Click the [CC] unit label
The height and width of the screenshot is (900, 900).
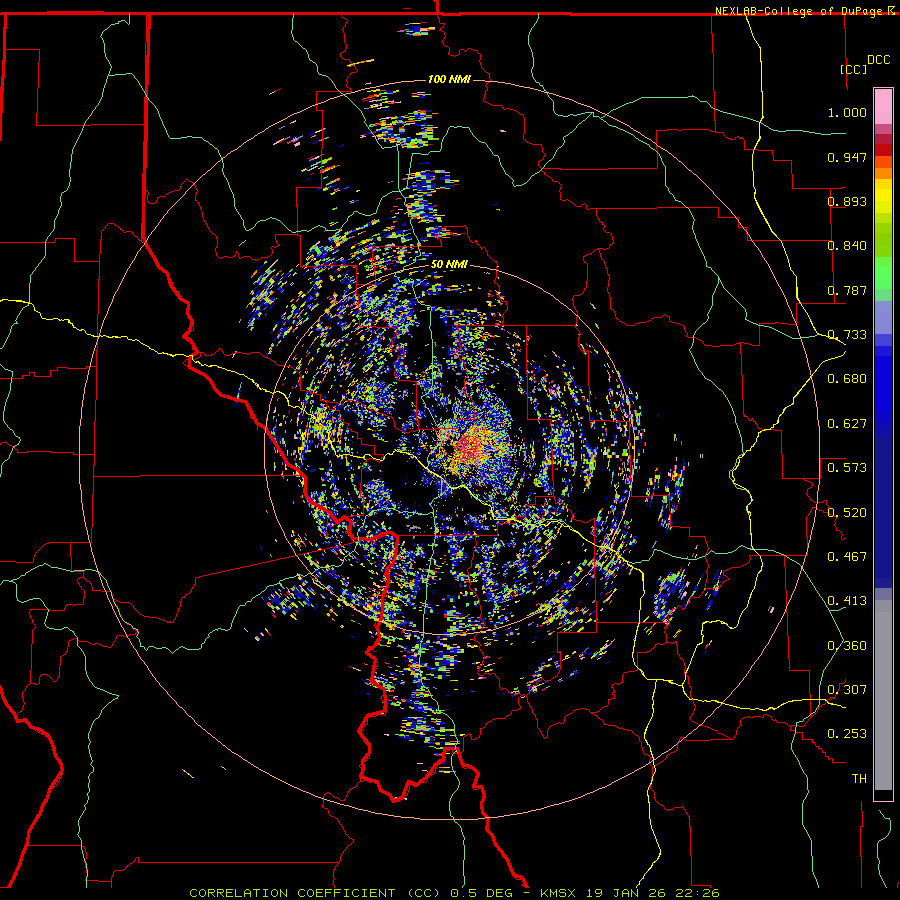pyautogui.click(x=854, y=69)
